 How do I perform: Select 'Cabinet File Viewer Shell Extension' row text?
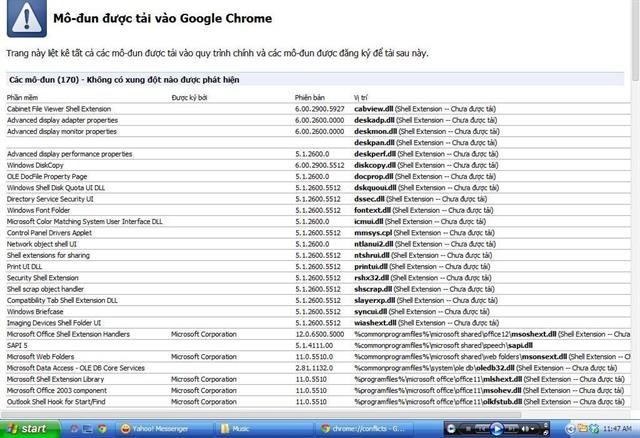click(x=59, y=109)
